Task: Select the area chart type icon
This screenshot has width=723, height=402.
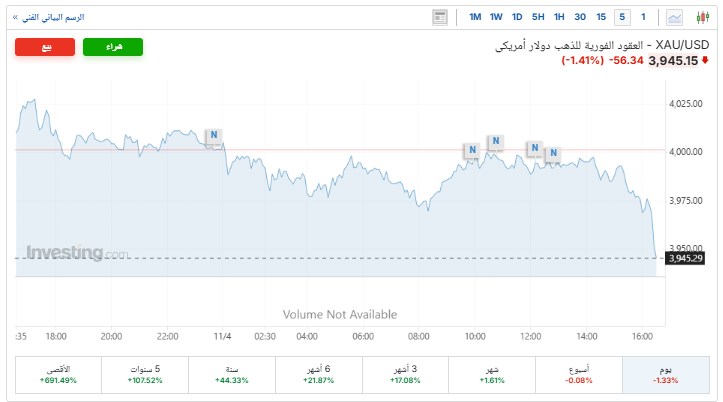Action: tap(675, 17)
